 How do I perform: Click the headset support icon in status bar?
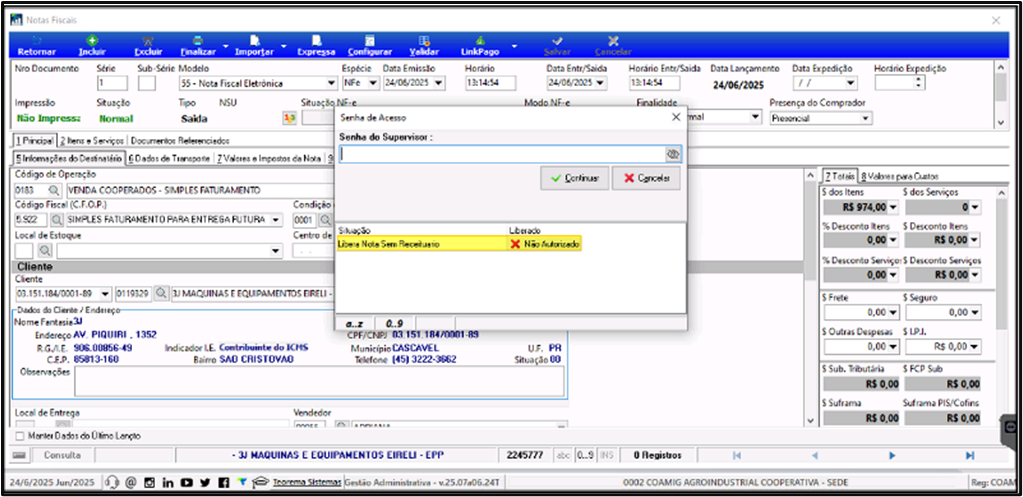point(112,483)
